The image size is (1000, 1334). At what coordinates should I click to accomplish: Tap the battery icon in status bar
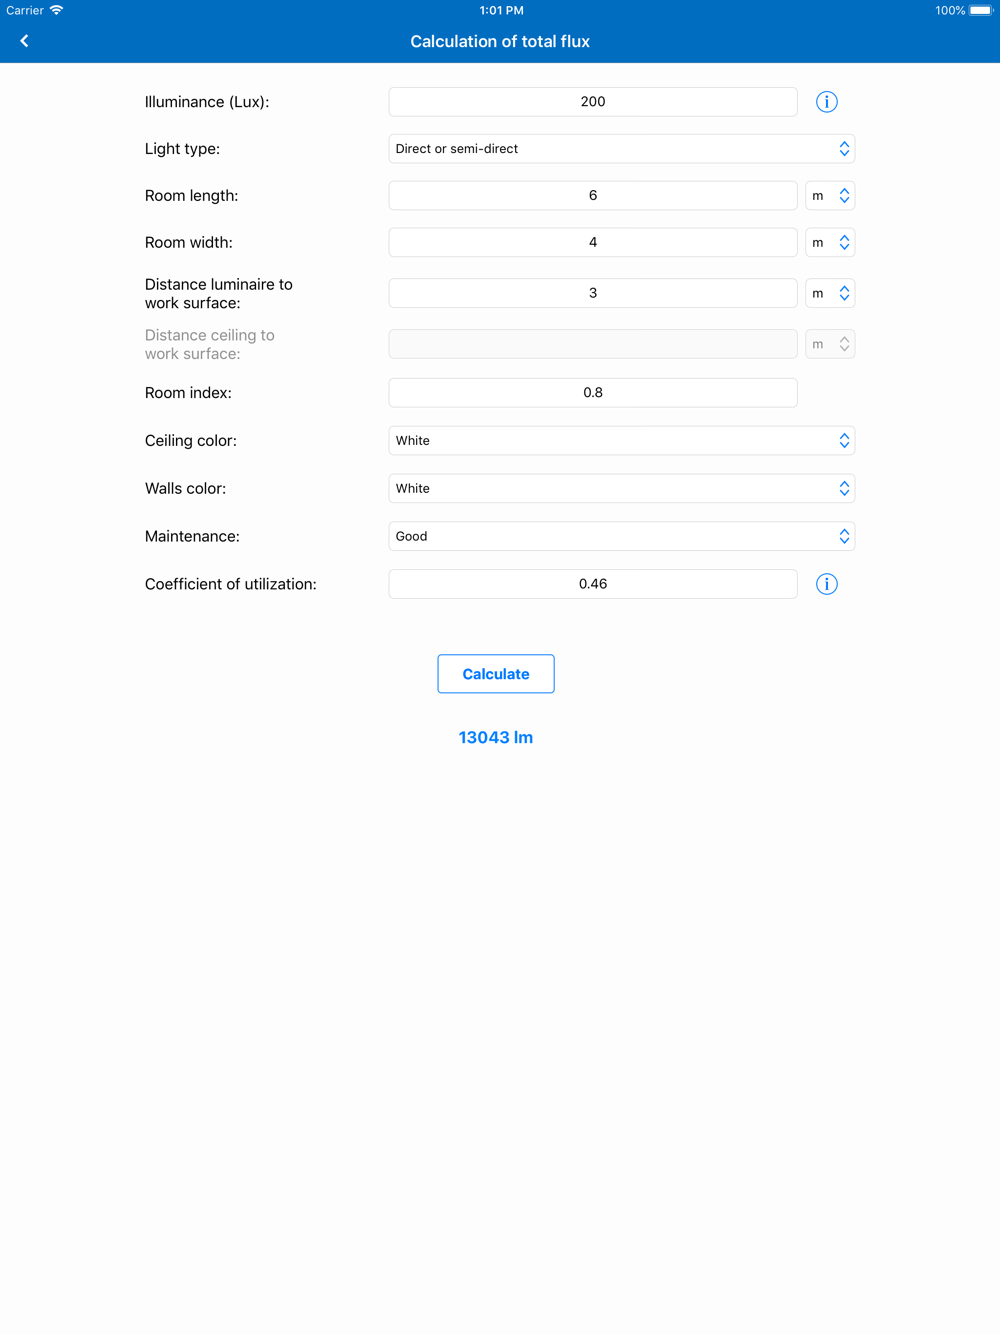(x=980, y=10)
